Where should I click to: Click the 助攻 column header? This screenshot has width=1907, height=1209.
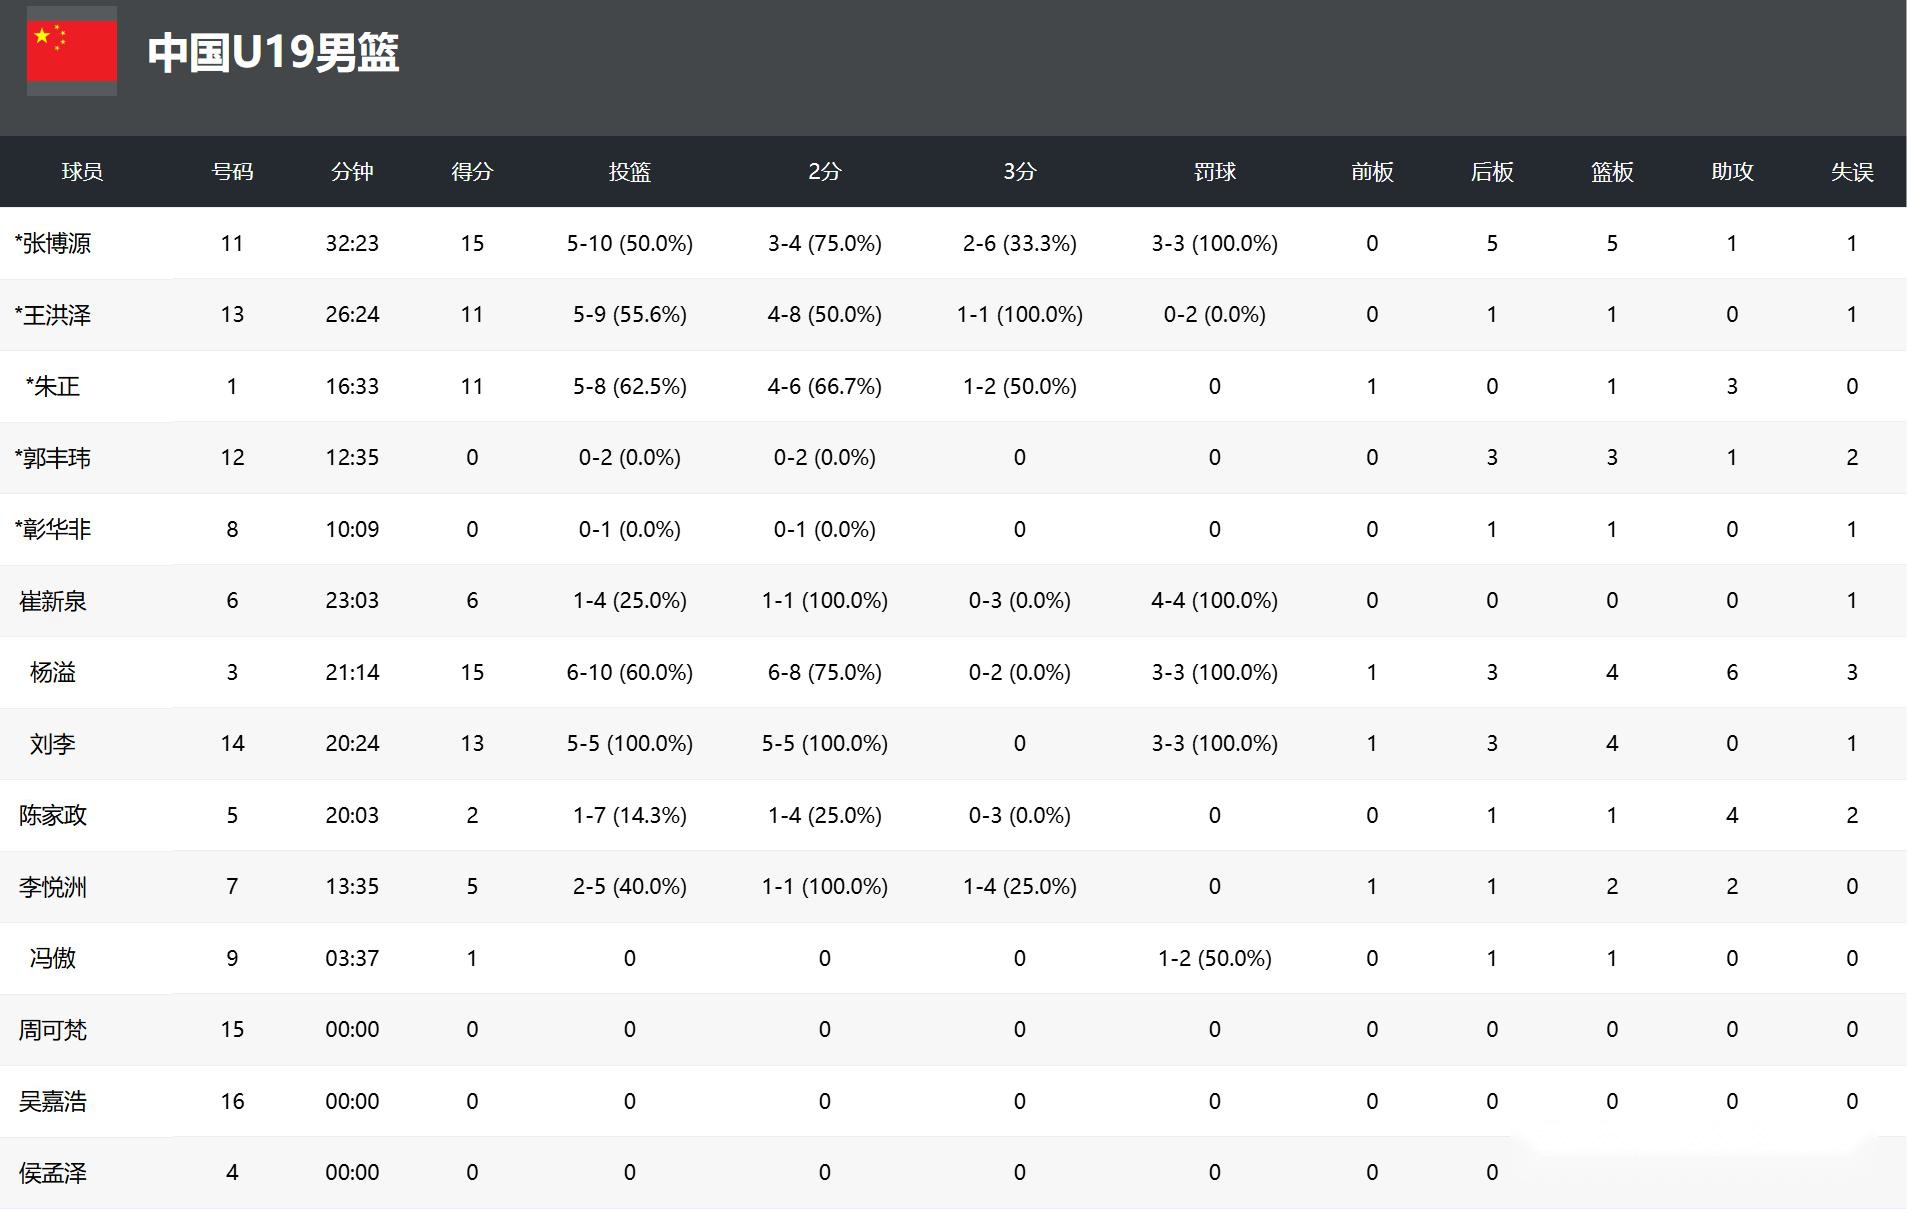pos(1732,172)
